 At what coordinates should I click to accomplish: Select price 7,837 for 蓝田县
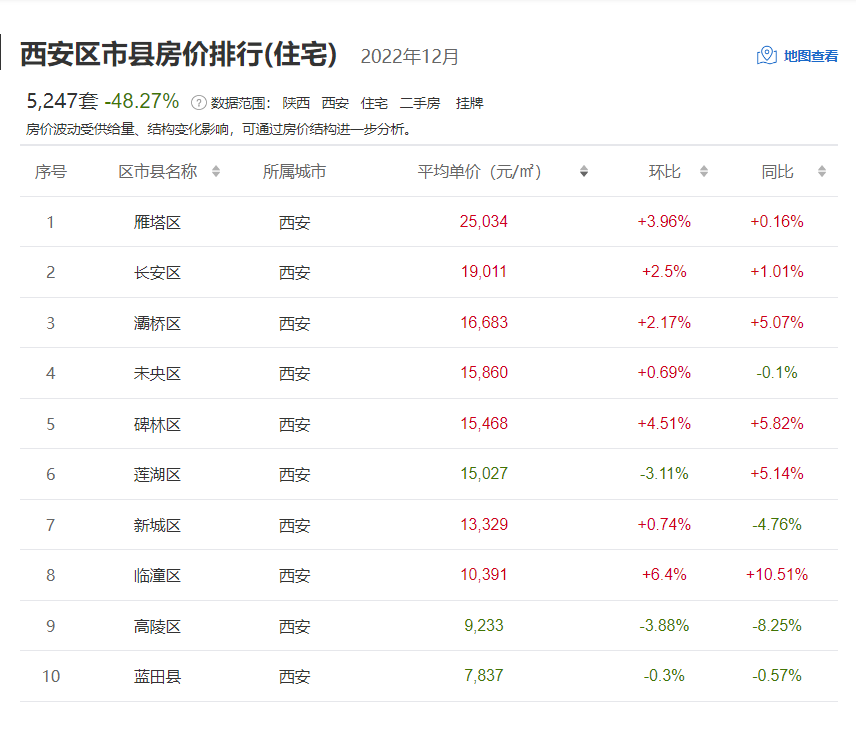click(x=484, y=676)
